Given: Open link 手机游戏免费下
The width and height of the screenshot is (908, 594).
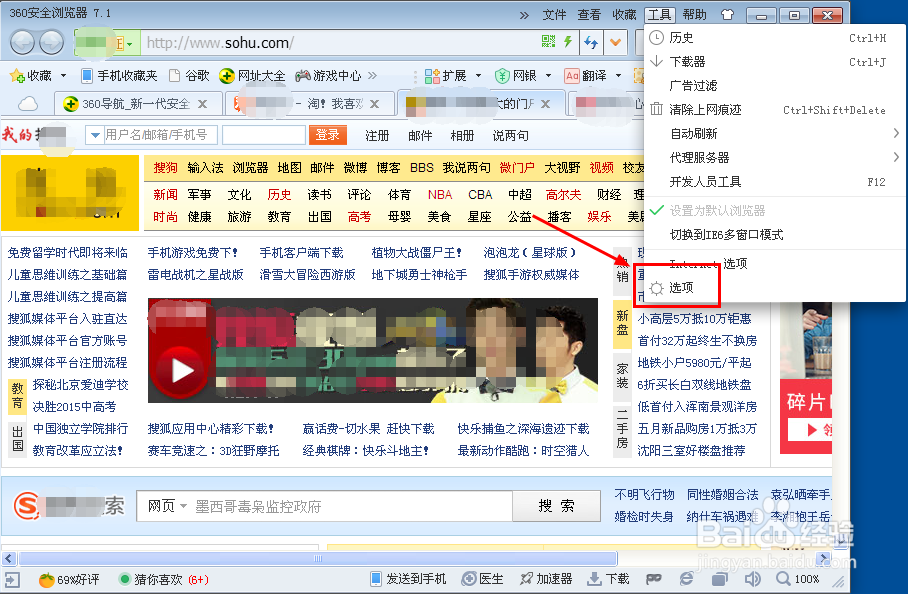Looking at the screenshot, I should (193, 253).
